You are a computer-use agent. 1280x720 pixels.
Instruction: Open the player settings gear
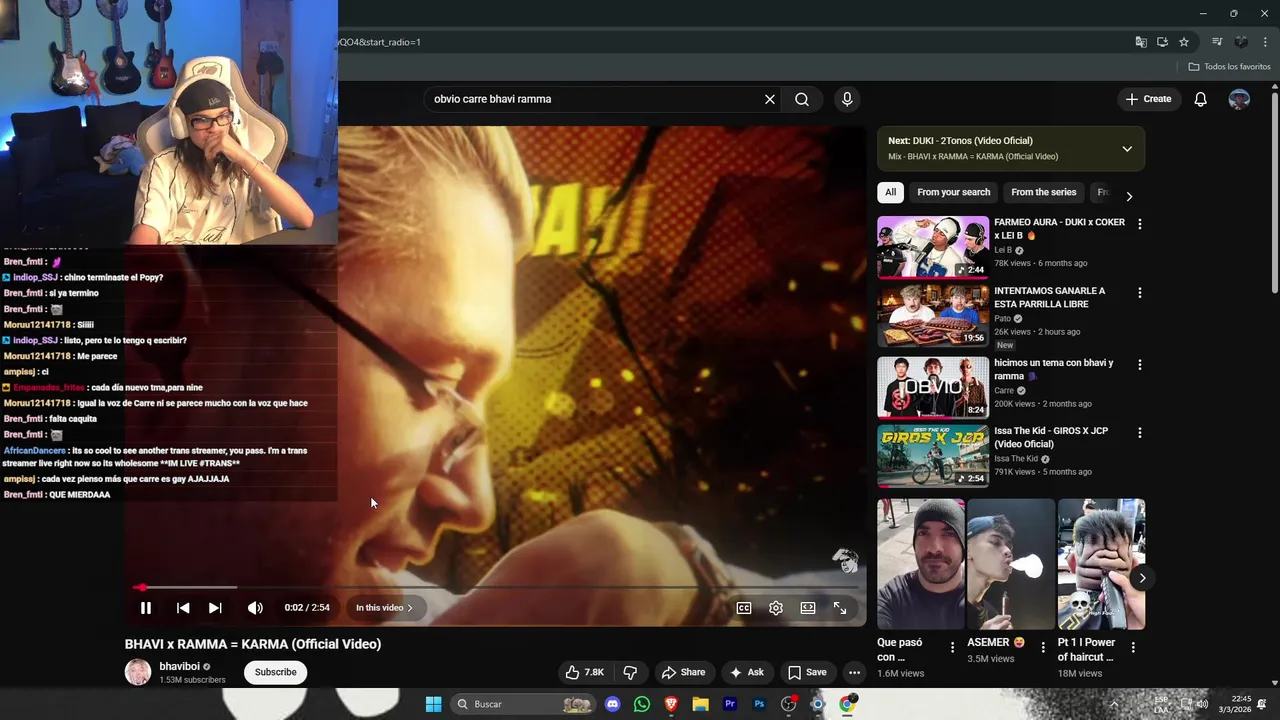(x=776, y=608)
